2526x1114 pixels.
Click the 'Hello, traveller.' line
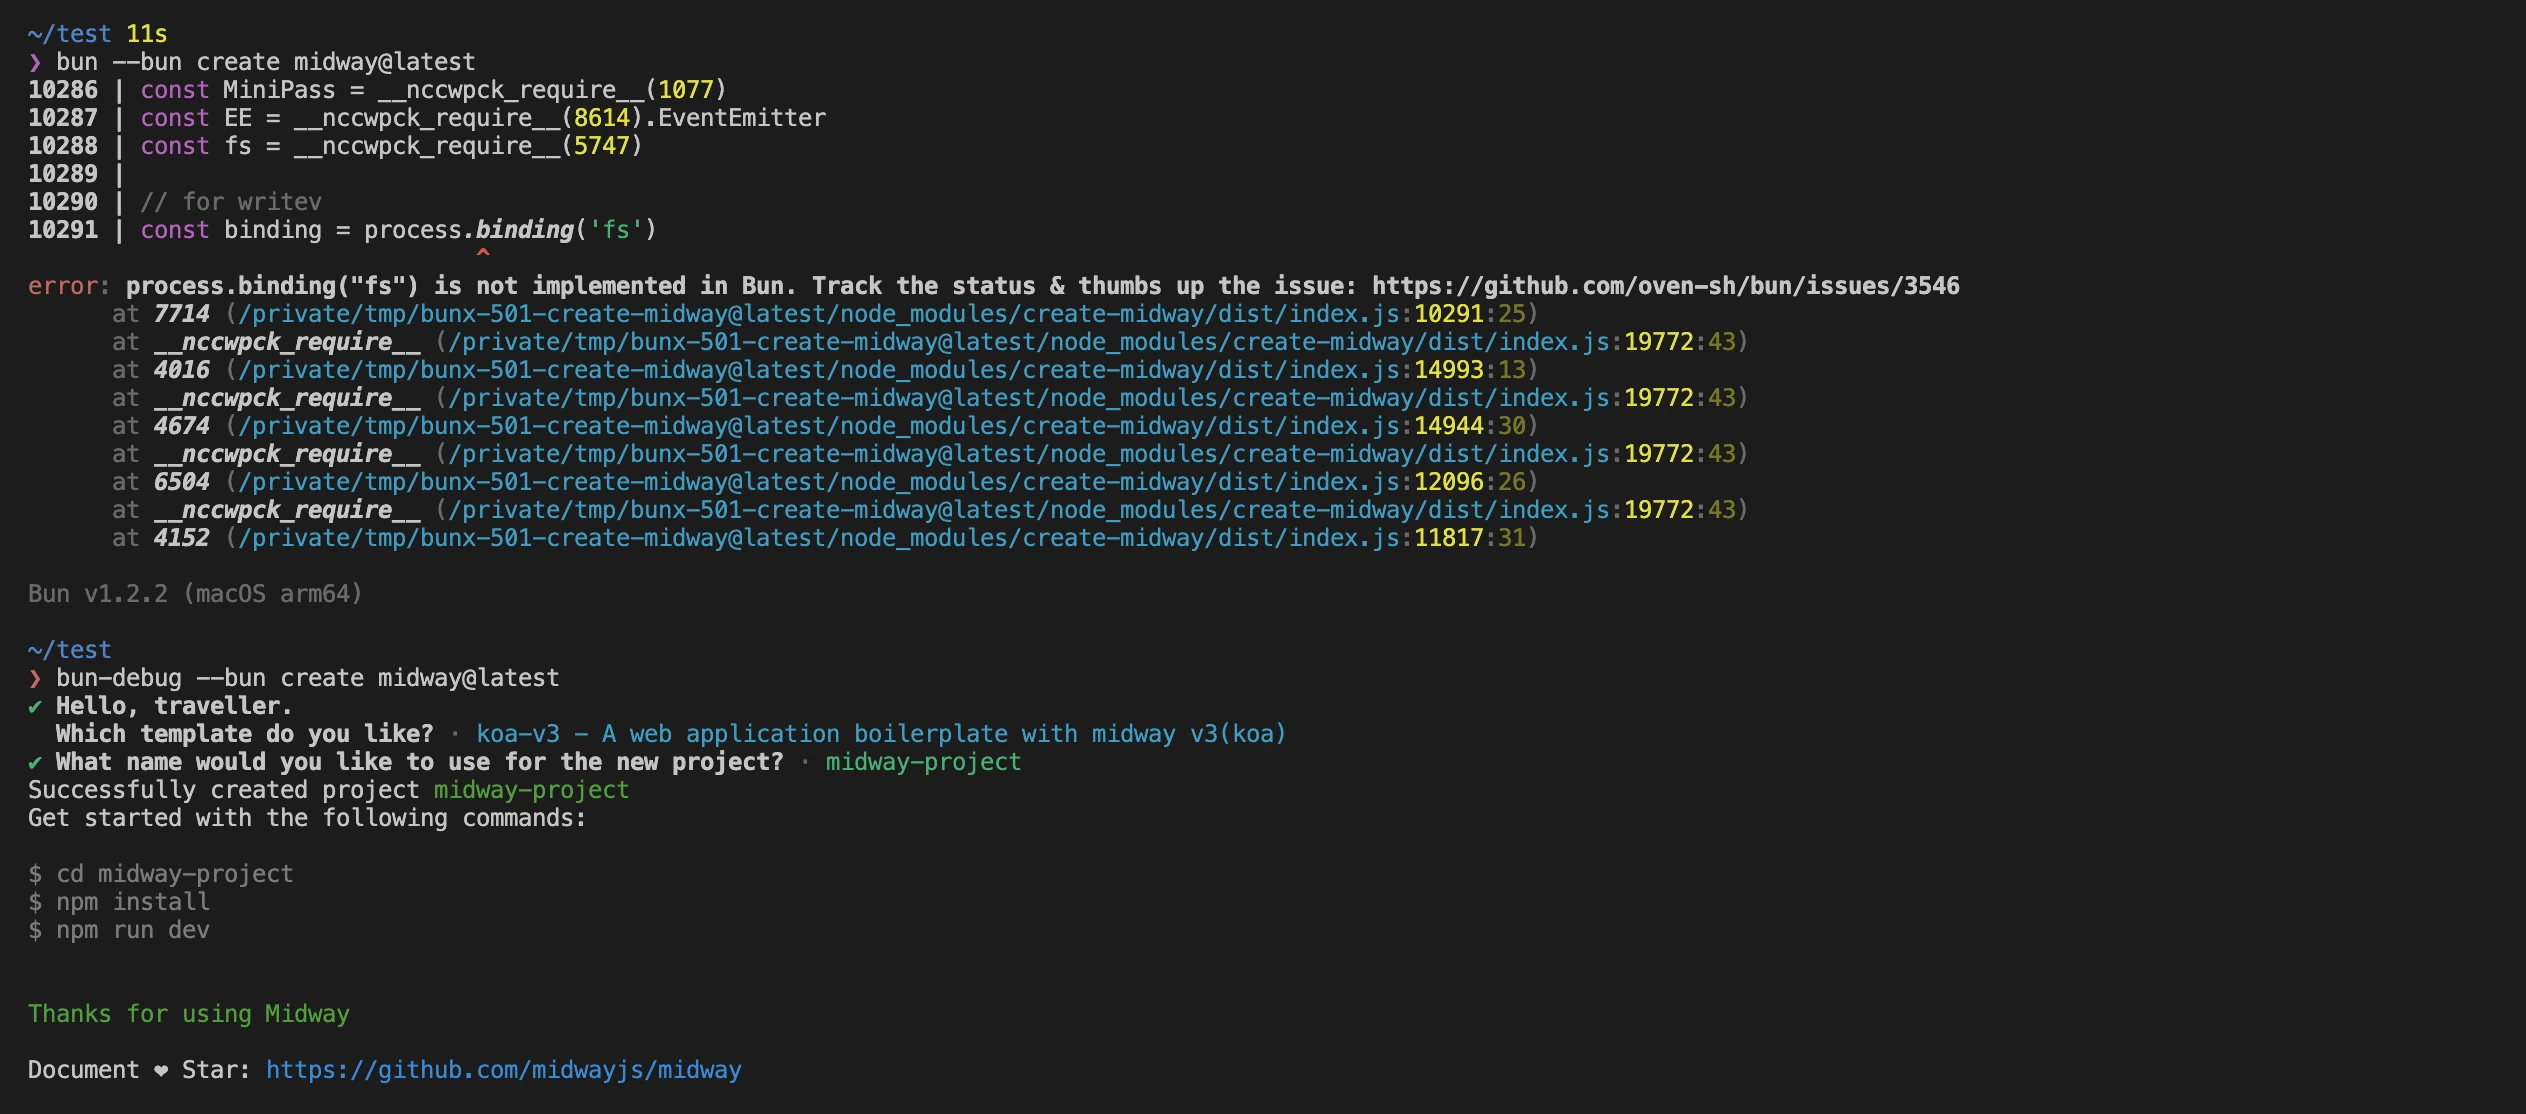coord(174,706)
